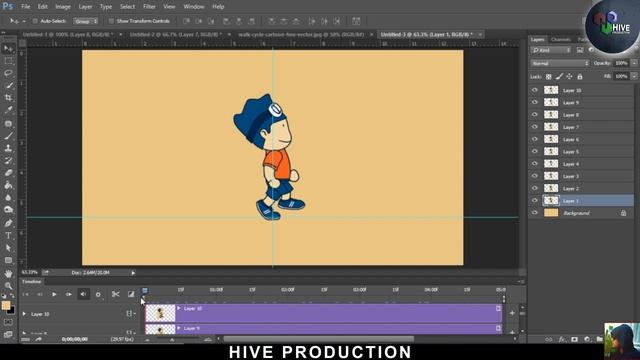Screen dimensions: 640x360
Task: Select the Eyedropper tool
Action: [x=8, y=110]
